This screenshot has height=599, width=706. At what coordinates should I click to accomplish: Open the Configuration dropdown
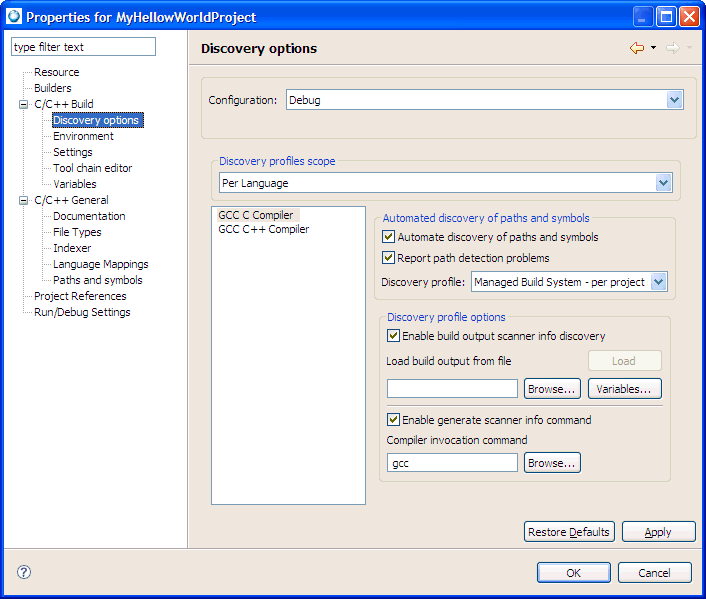click(x=674, y=100)
